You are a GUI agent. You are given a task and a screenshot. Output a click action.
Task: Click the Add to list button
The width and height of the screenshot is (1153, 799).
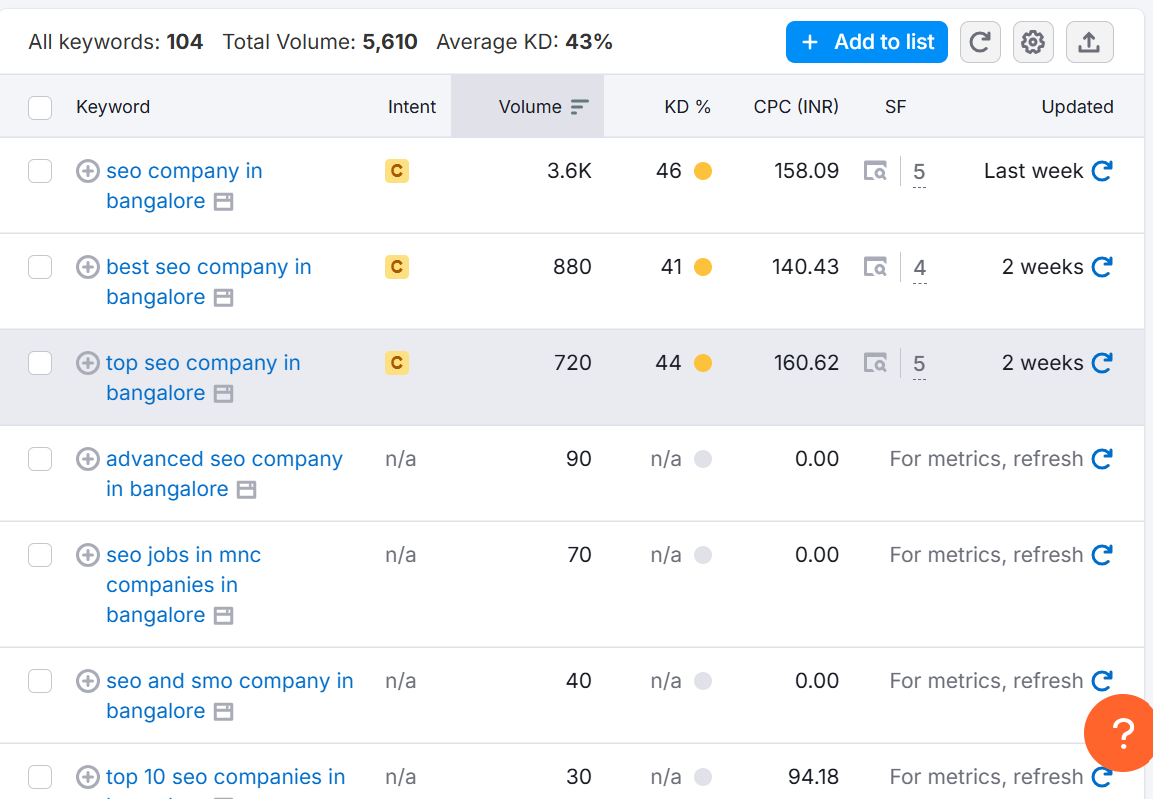pos(866,42)
